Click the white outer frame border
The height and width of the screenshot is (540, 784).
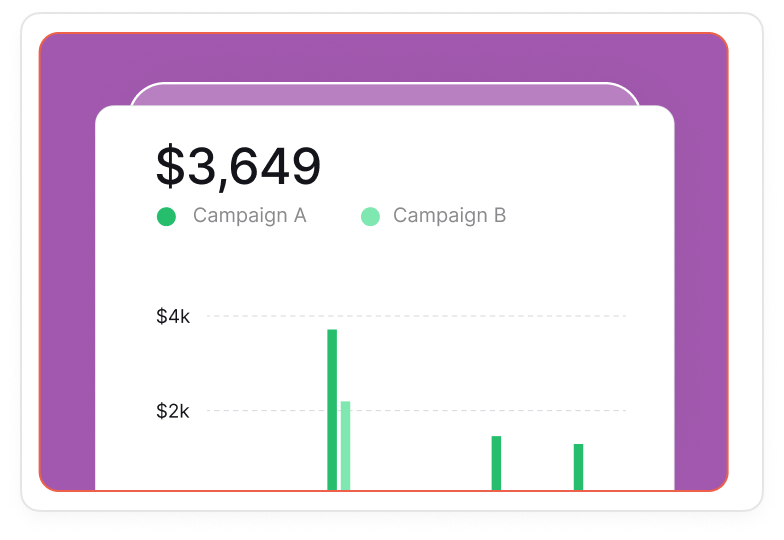(30, 270)
